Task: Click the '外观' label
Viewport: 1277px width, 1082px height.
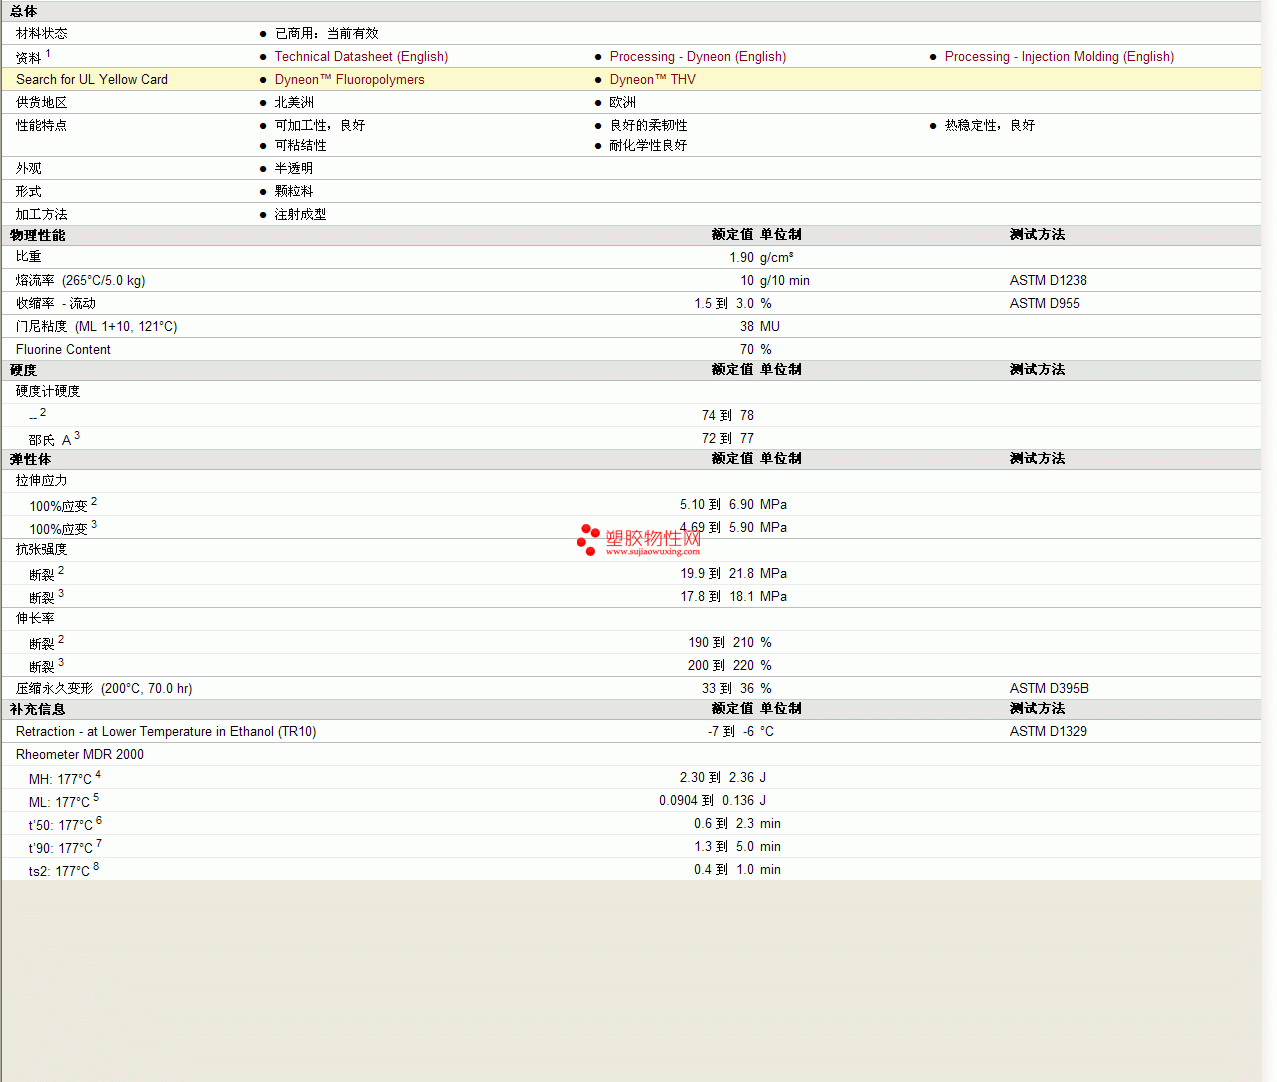Action: (29, 169)
